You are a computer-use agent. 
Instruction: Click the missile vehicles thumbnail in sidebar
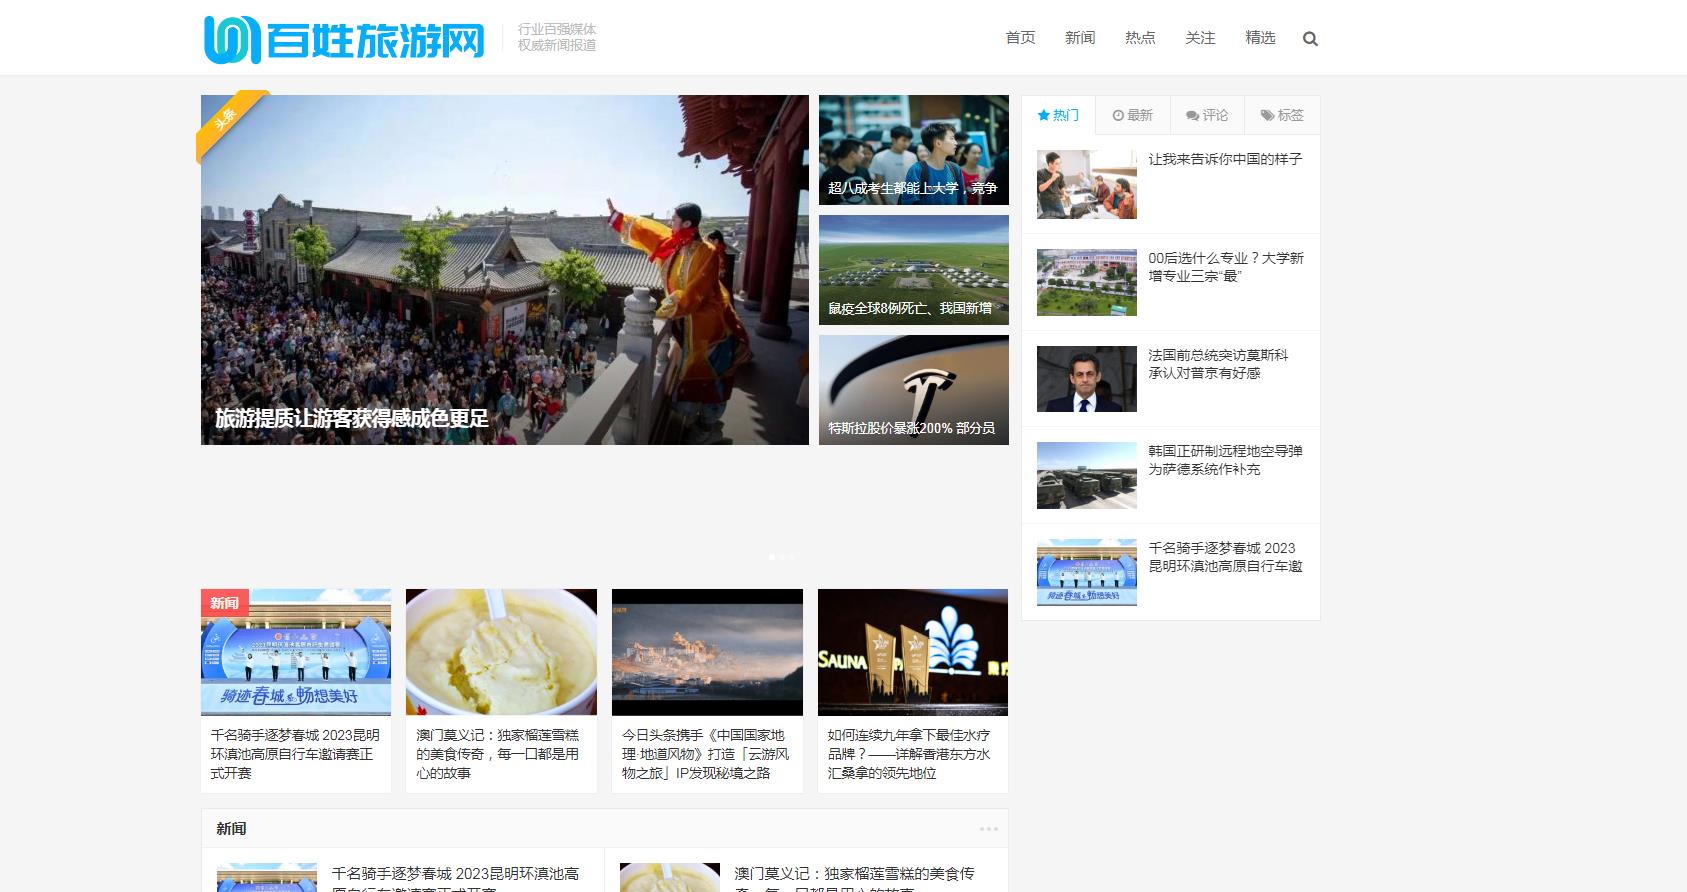[x=1087, y=475]
